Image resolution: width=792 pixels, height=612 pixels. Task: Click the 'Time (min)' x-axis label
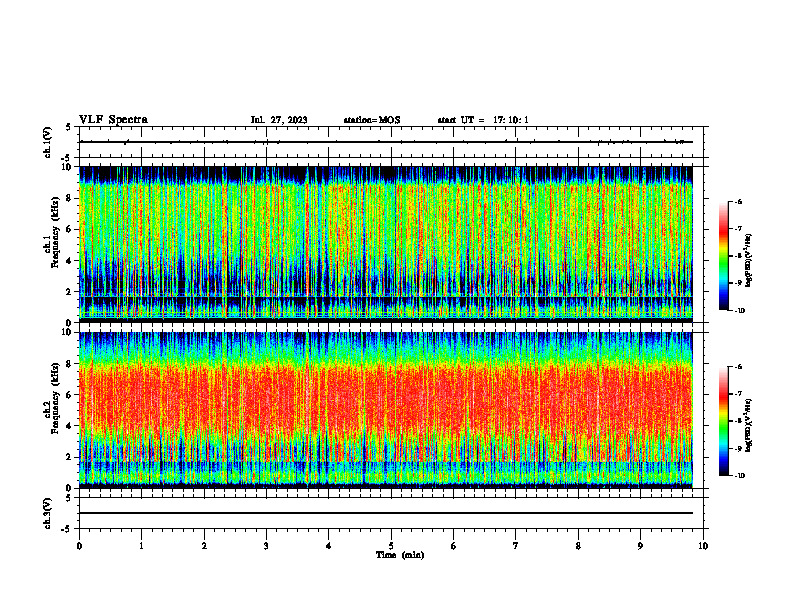coord(400,555)
